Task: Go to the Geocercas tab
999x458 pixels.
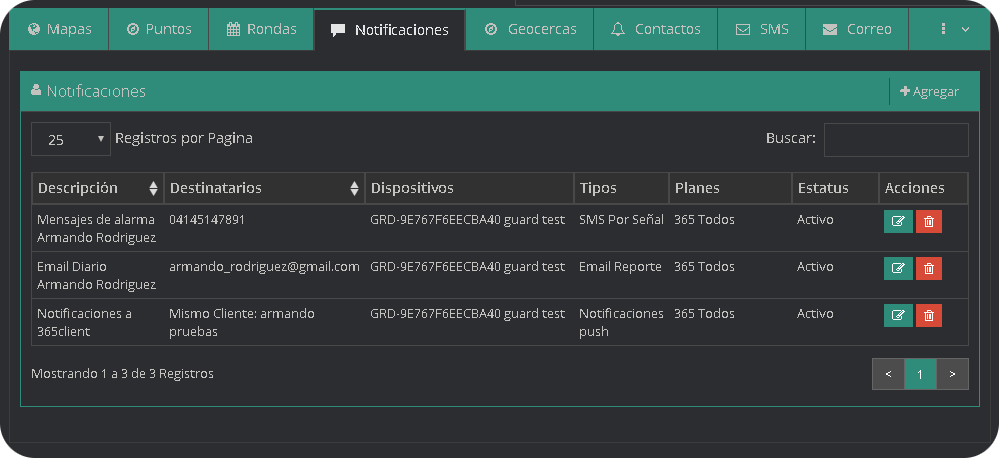Action: tap(530, 29)
